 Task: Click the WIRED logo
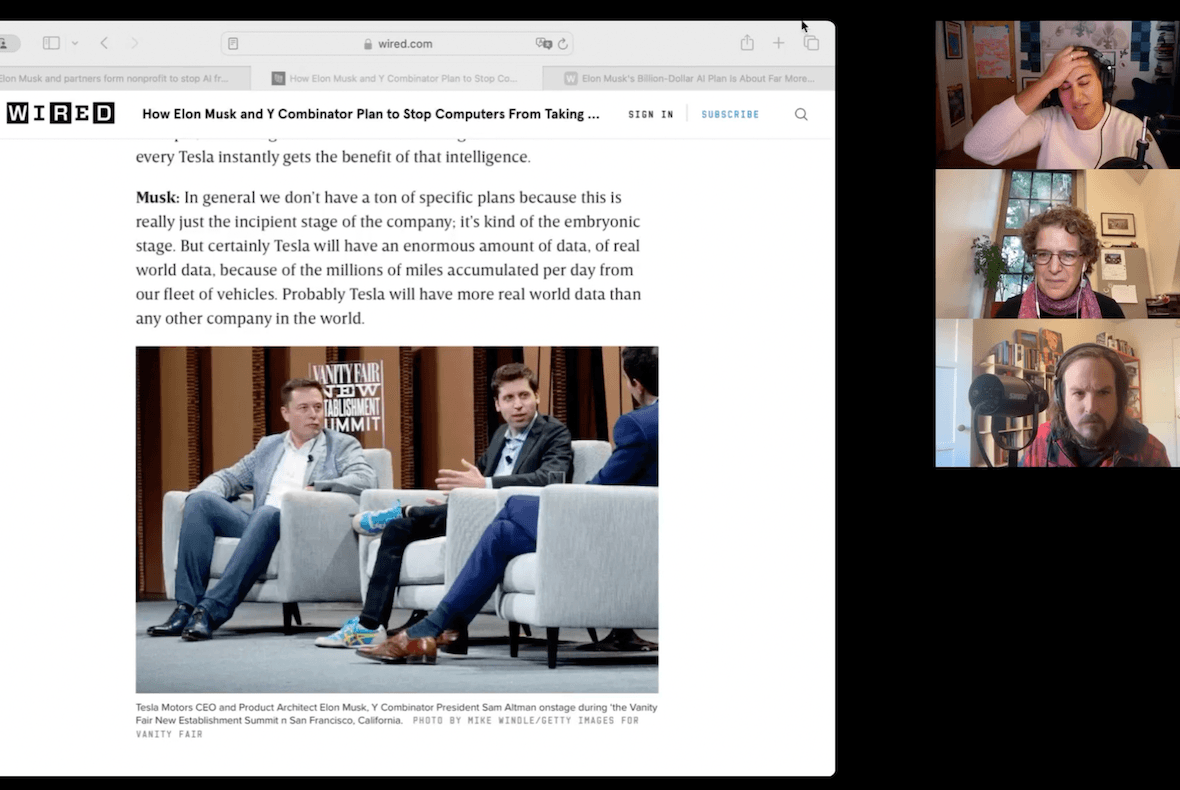pos(60,114)
